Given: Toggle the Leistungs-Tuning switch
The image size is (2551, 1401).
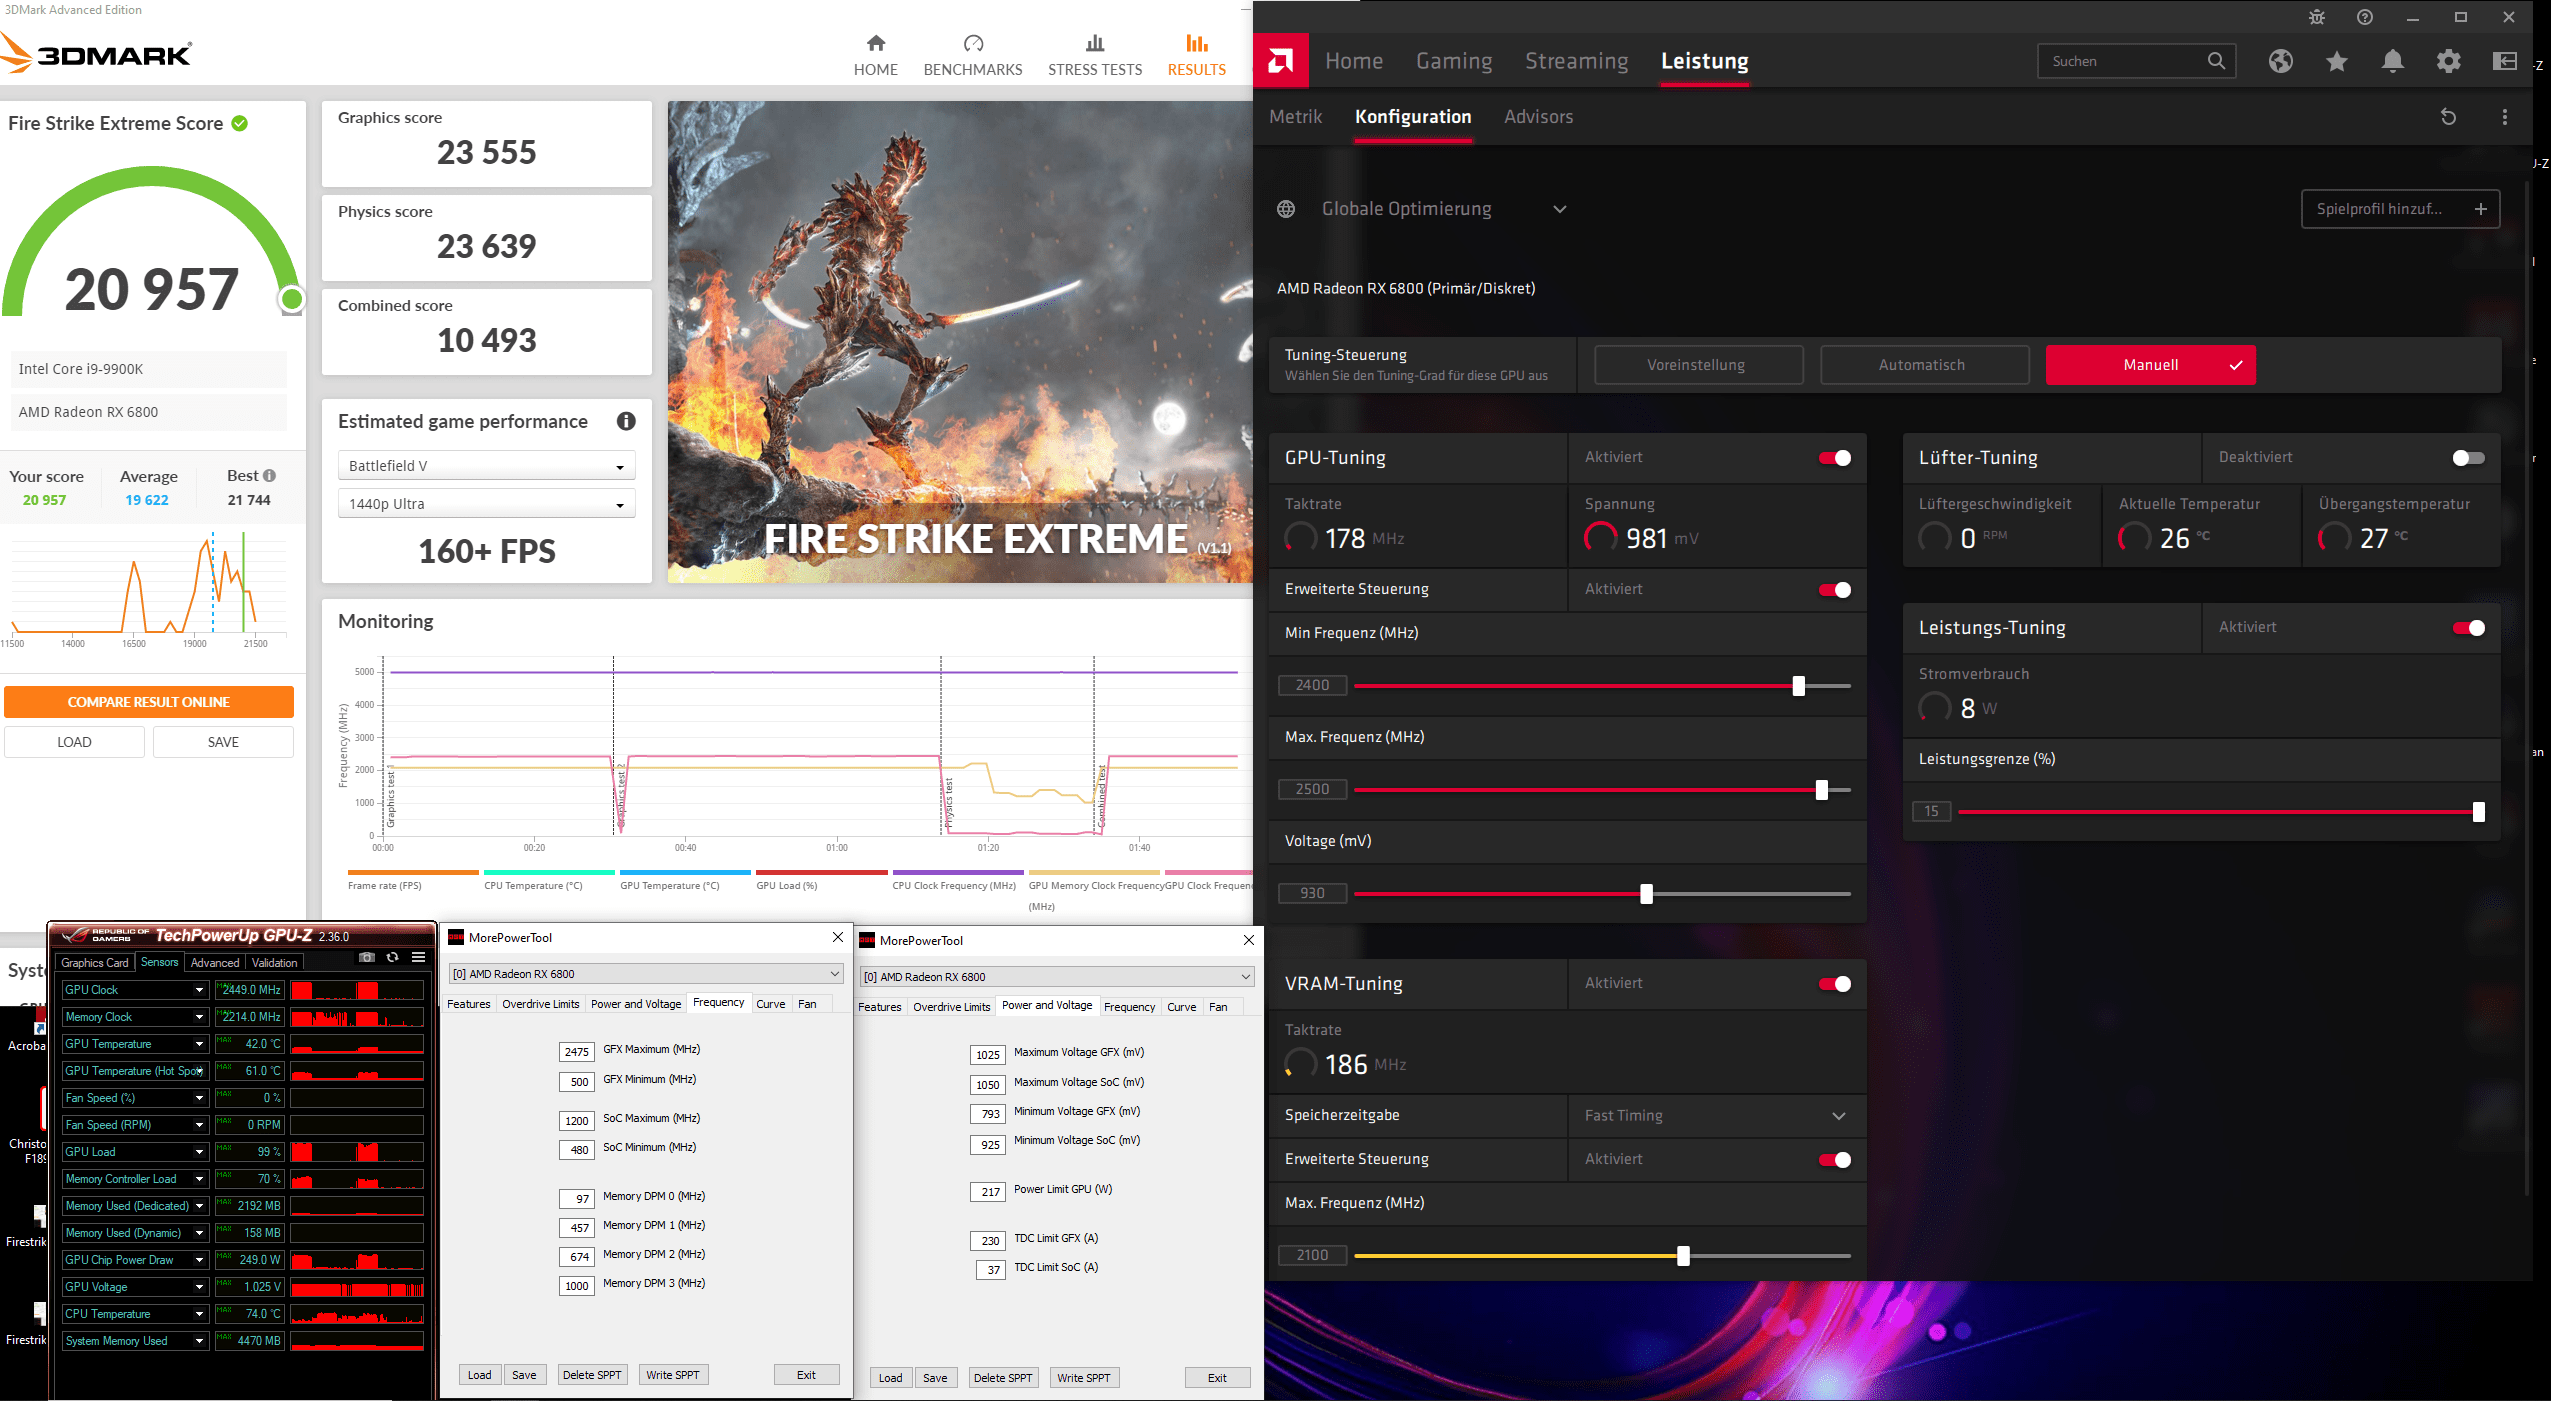Looking at the screenshot, I should click(x=2469, y=628).
